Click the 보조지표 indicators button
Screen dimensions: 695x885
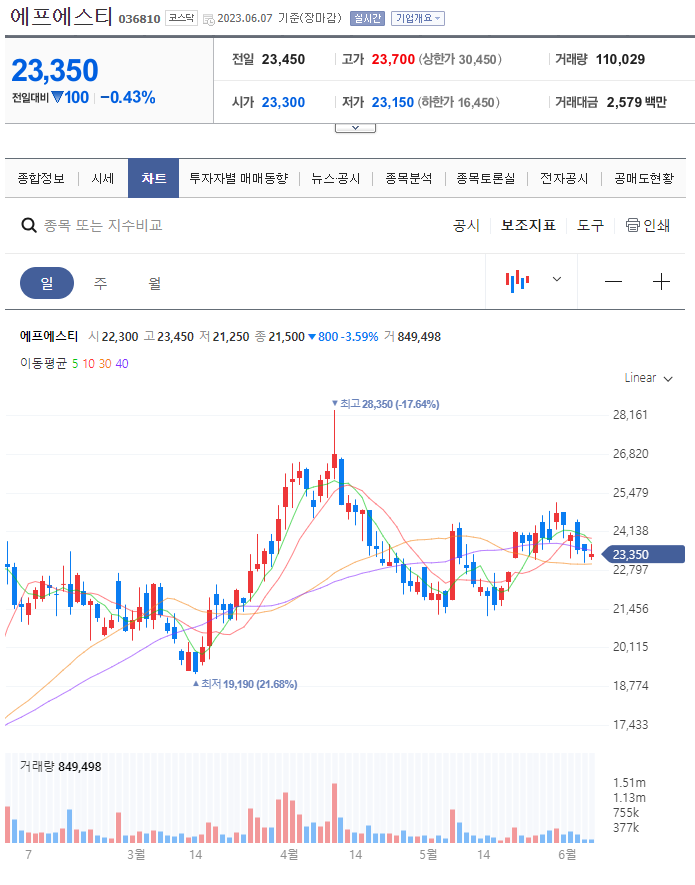click(528, 226)
